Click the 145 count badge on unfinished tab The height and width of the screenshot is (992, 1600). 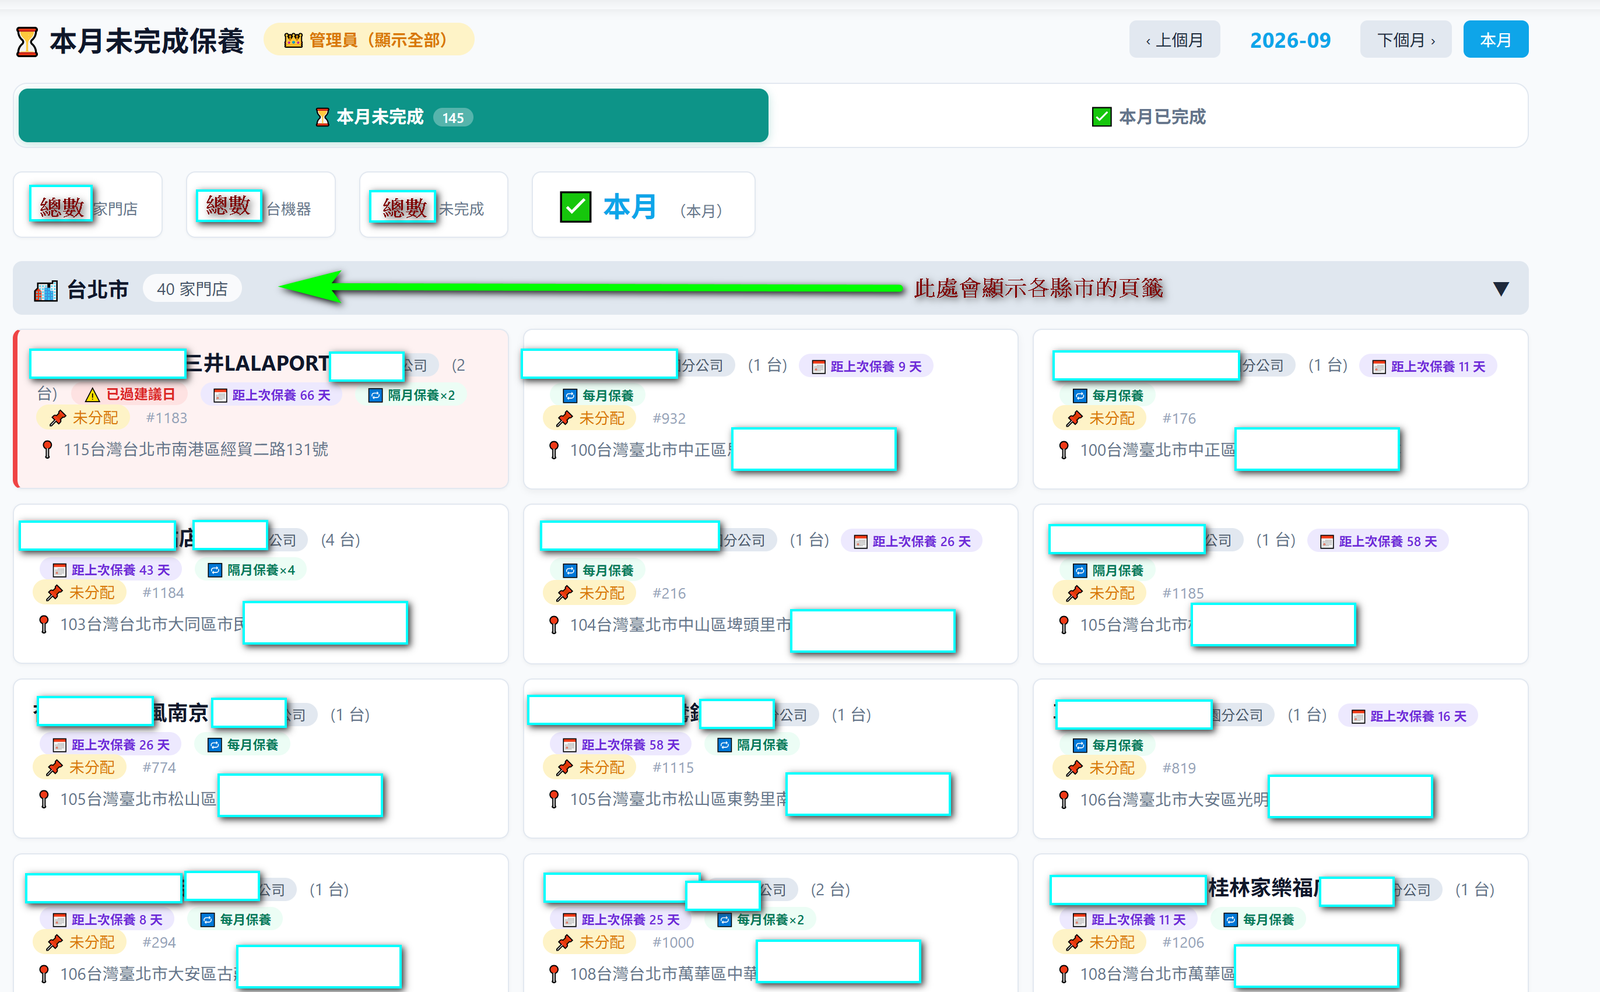(453, 118)
